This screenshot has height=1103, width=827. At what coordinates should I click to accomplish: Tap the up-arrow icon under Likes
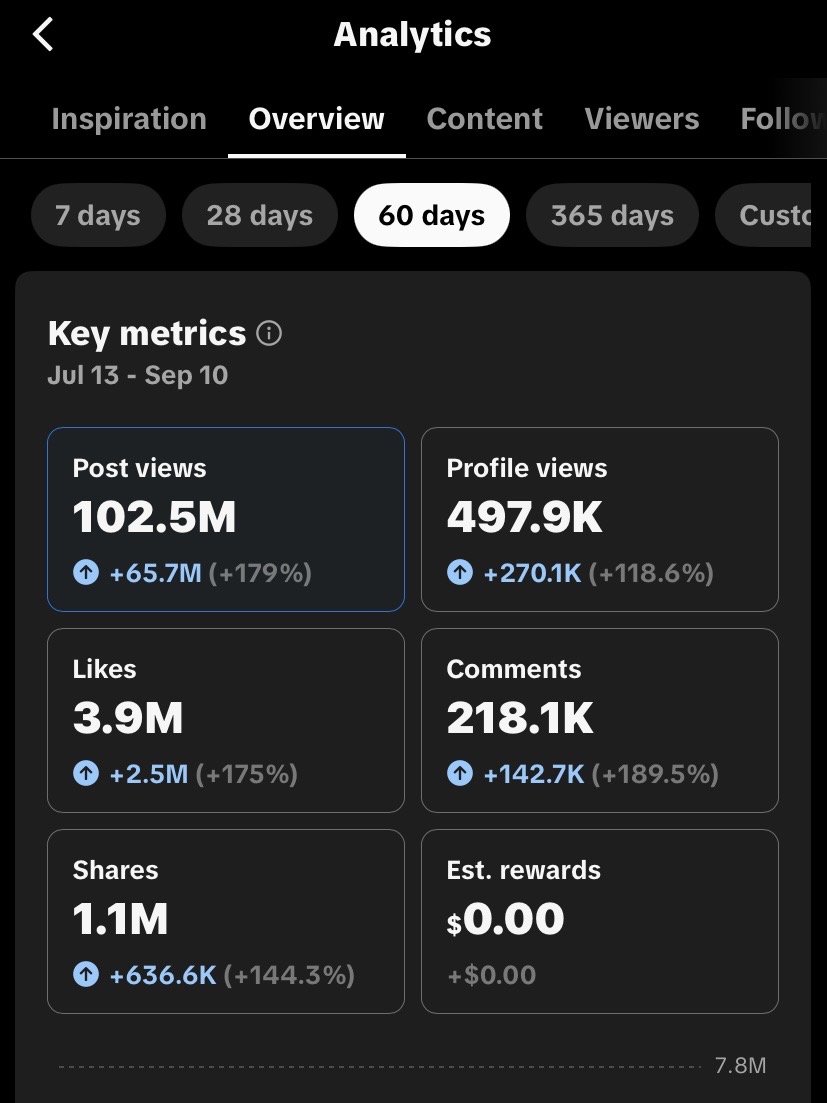click(x=86, y=774)
